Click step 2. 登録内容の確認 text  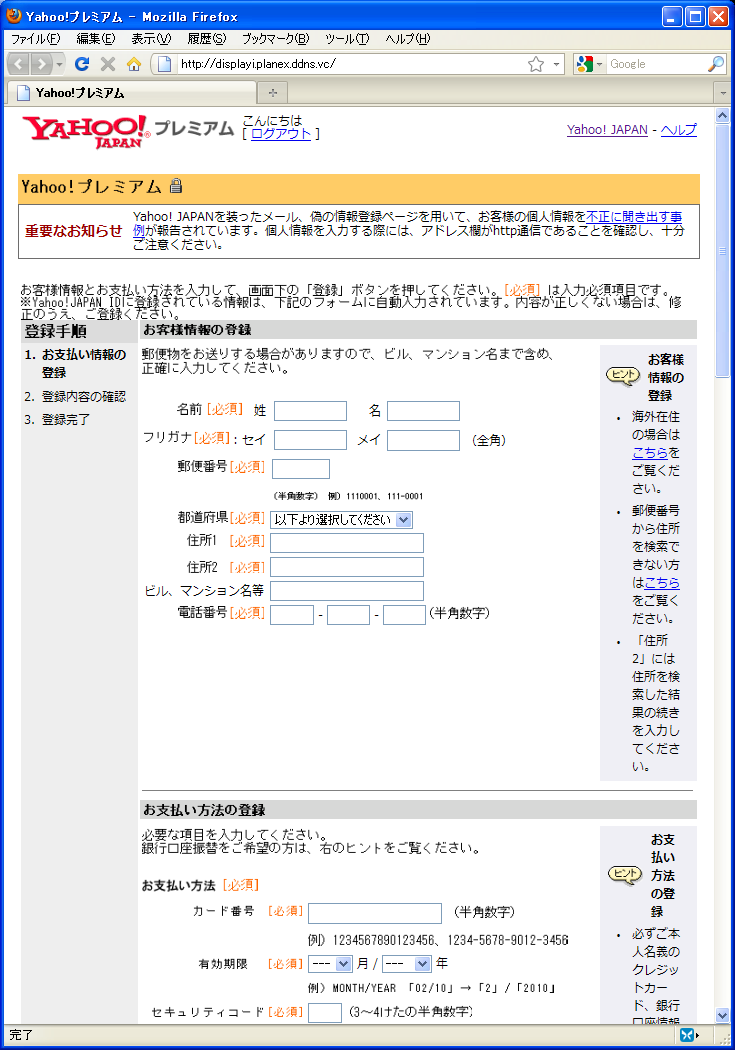[x=75, y=396]
